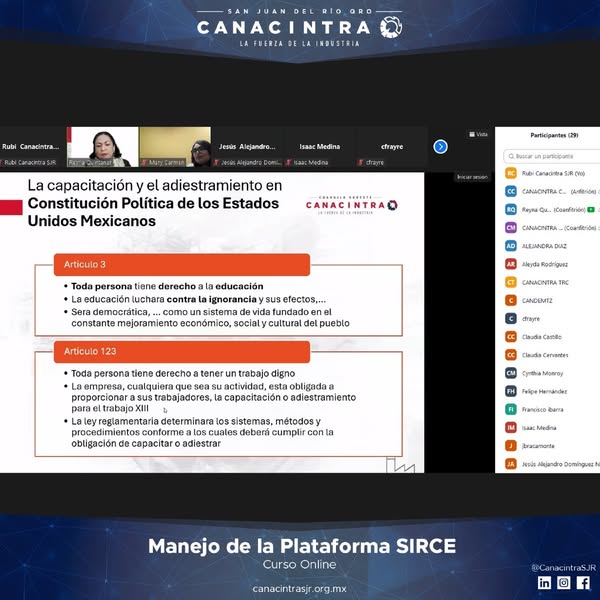
Task: Click the Participantes (29) panel header
Action: [554, 135]
